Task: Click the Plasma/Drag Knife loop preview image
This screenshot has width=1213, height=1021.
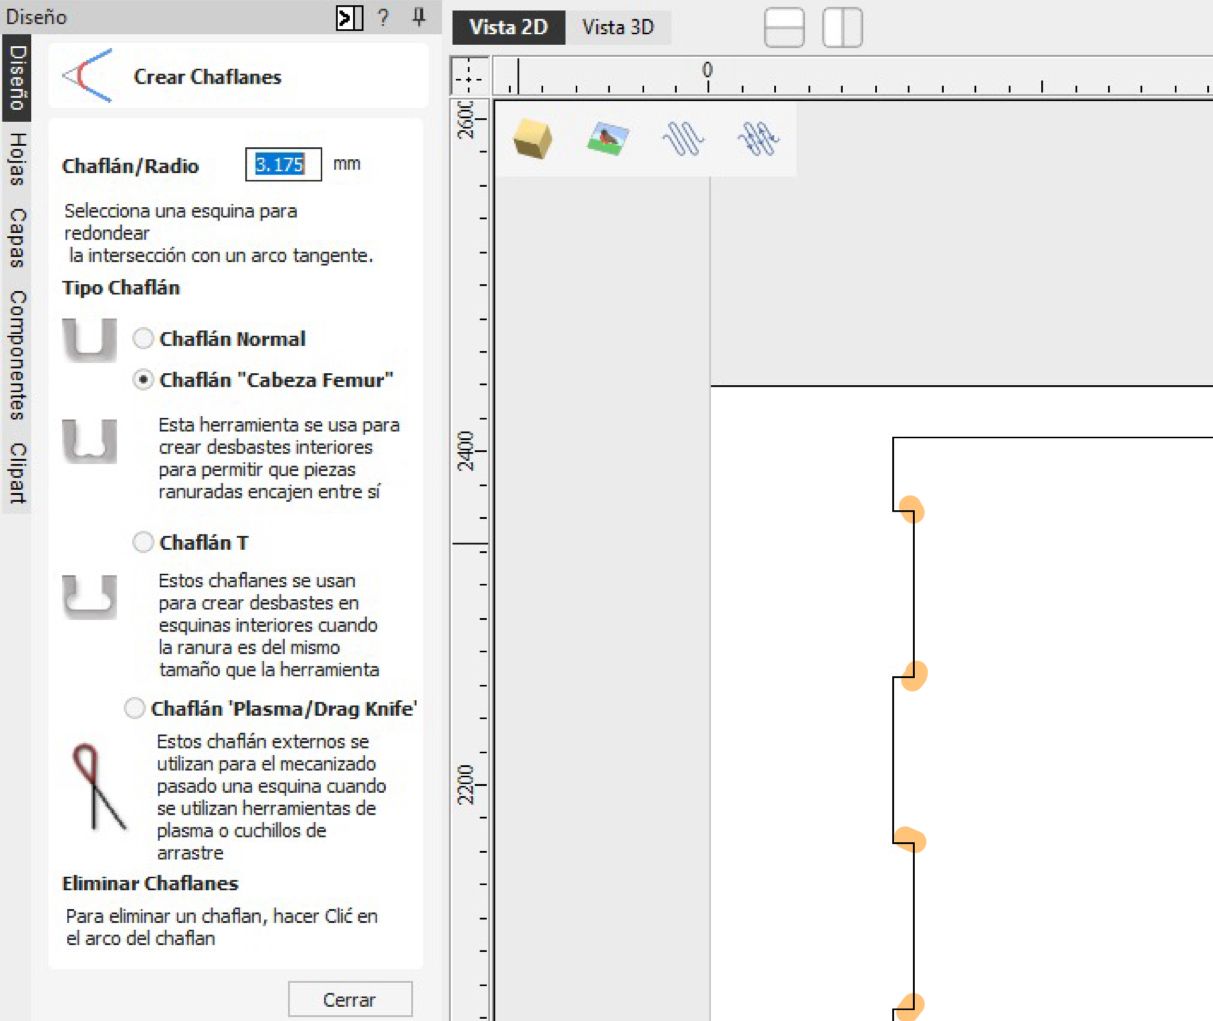Action: pos(98,787)
